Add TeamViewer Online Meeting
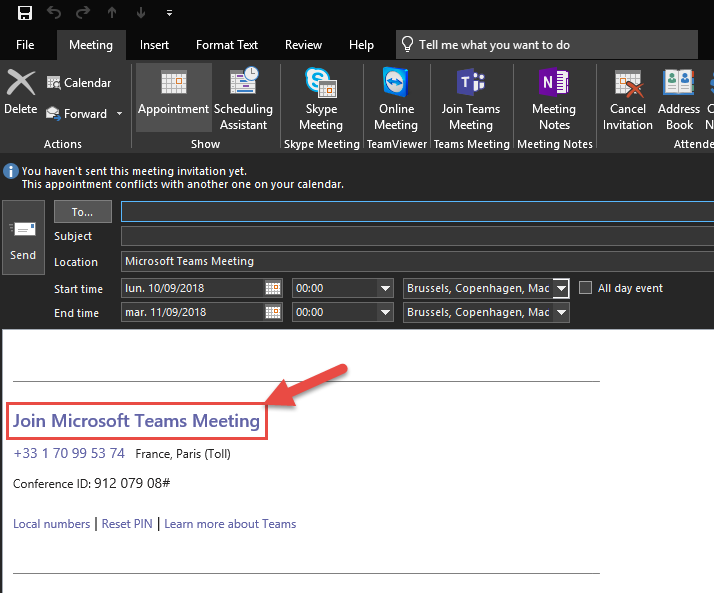Image resolution: width=714 pixels, height=593 pixels. 396,98
